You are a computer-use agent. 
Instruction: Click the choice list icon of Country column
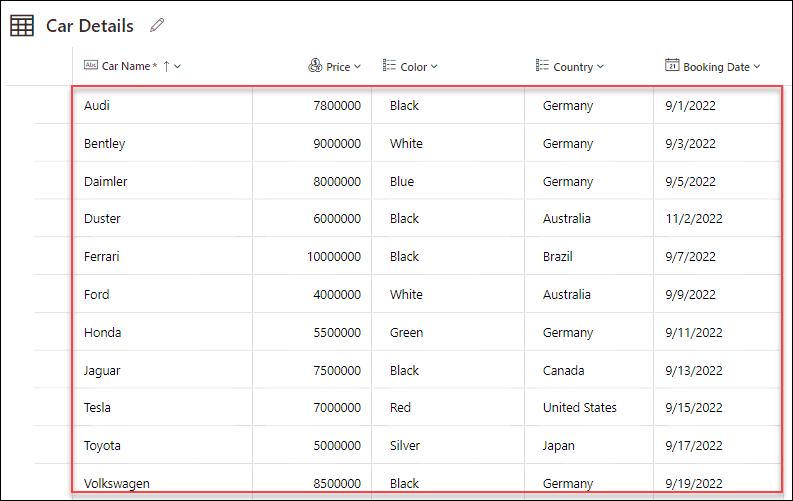pos(542,65)
